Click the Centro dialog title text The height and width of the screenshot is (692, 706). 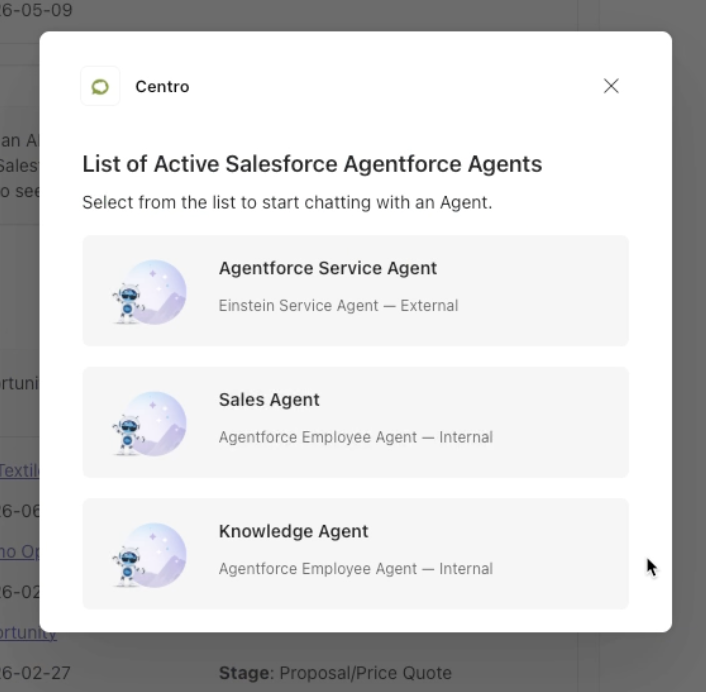(162, 86)
